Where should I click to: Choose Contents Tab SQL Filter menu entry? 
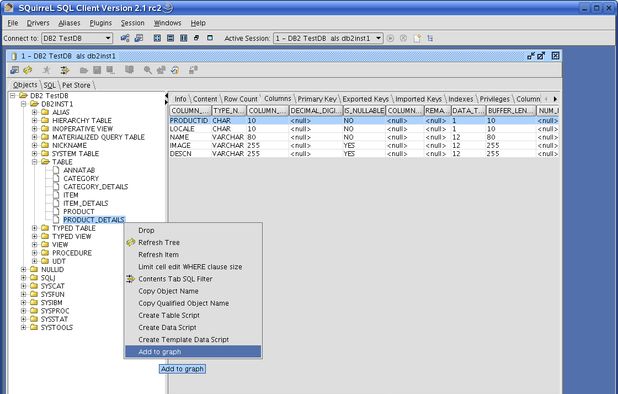[193, 279]
